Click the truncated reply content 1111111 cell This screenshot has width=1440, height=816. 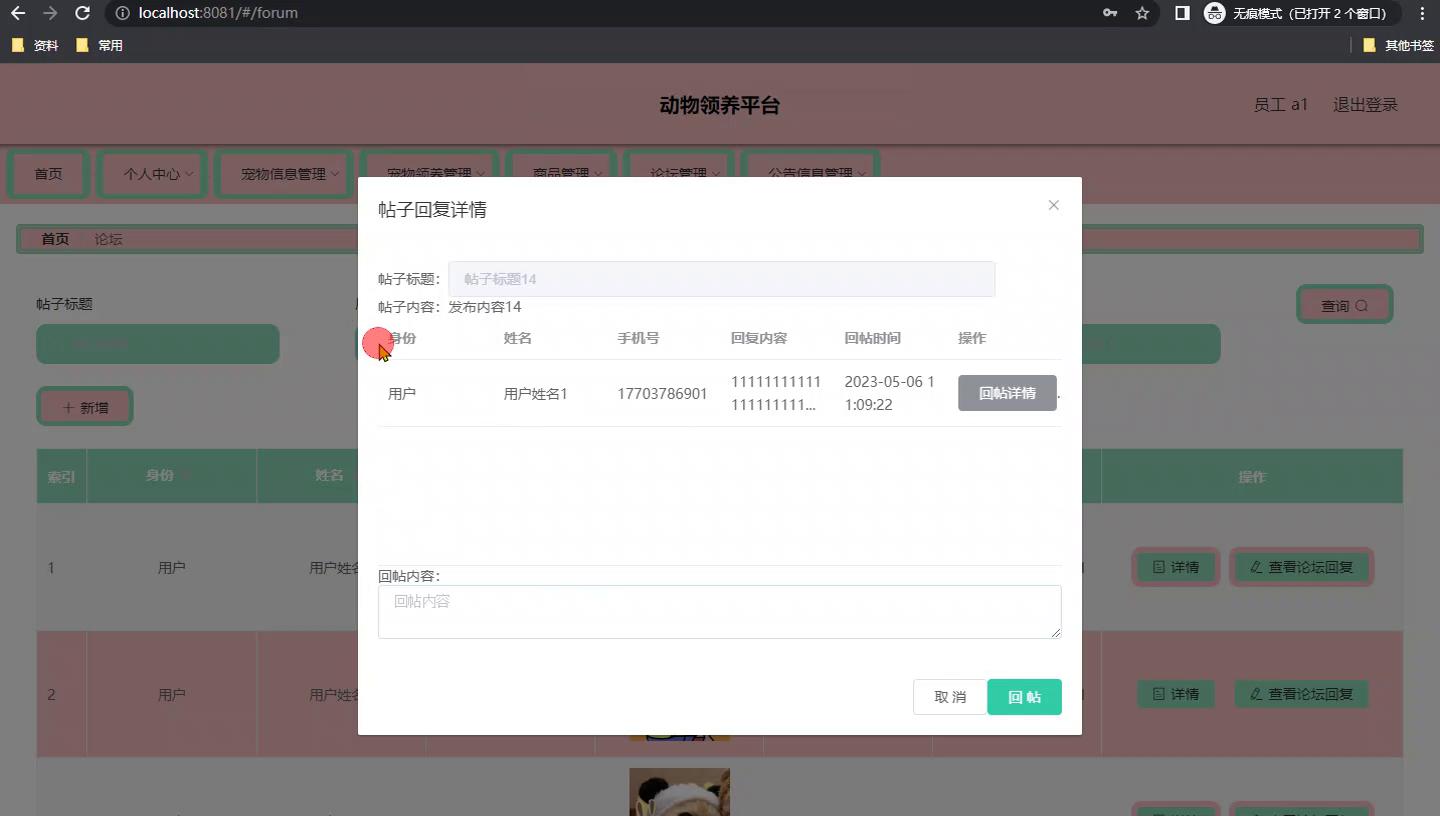776,393
